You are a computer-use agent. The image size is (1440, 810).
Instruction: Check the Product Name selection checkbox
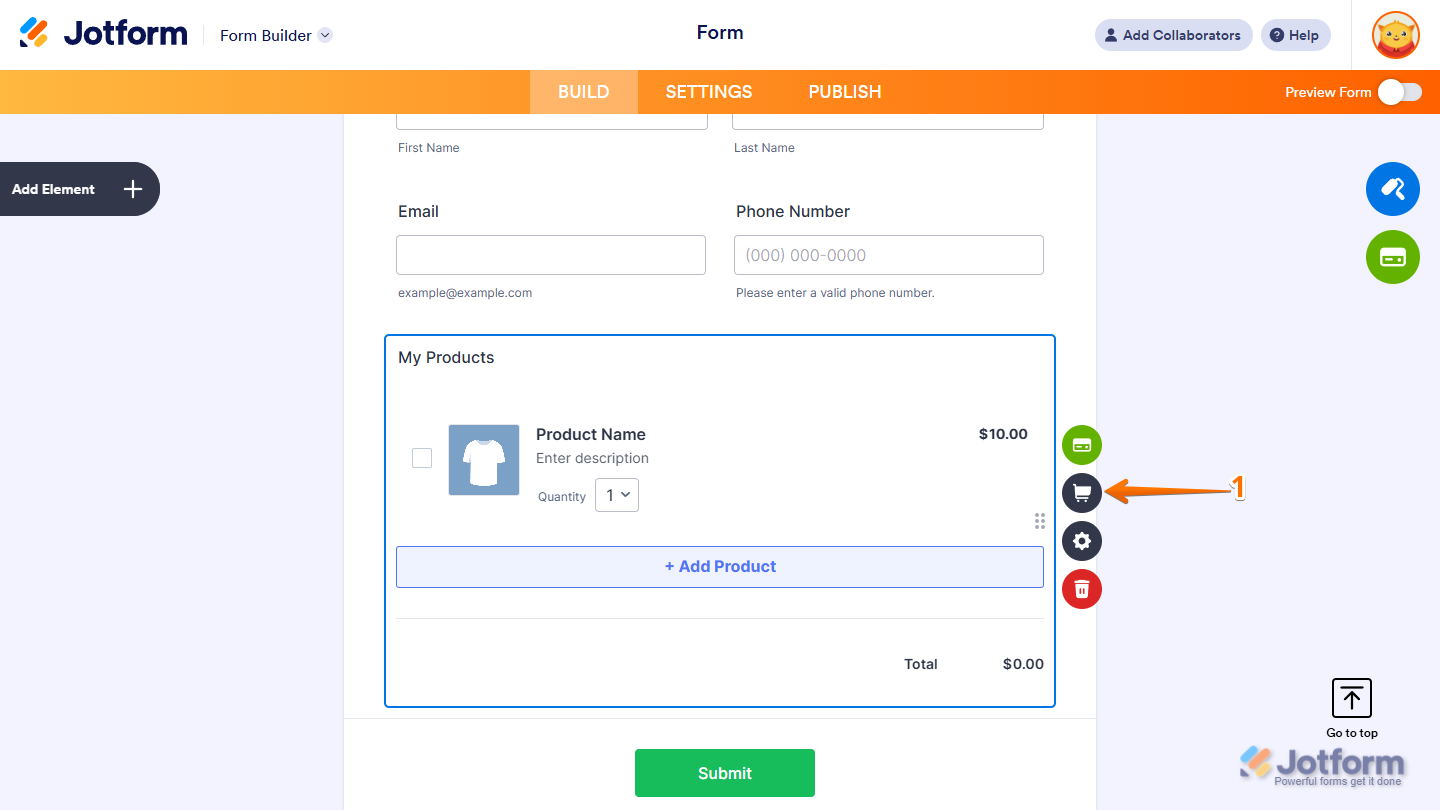(422, 457)
